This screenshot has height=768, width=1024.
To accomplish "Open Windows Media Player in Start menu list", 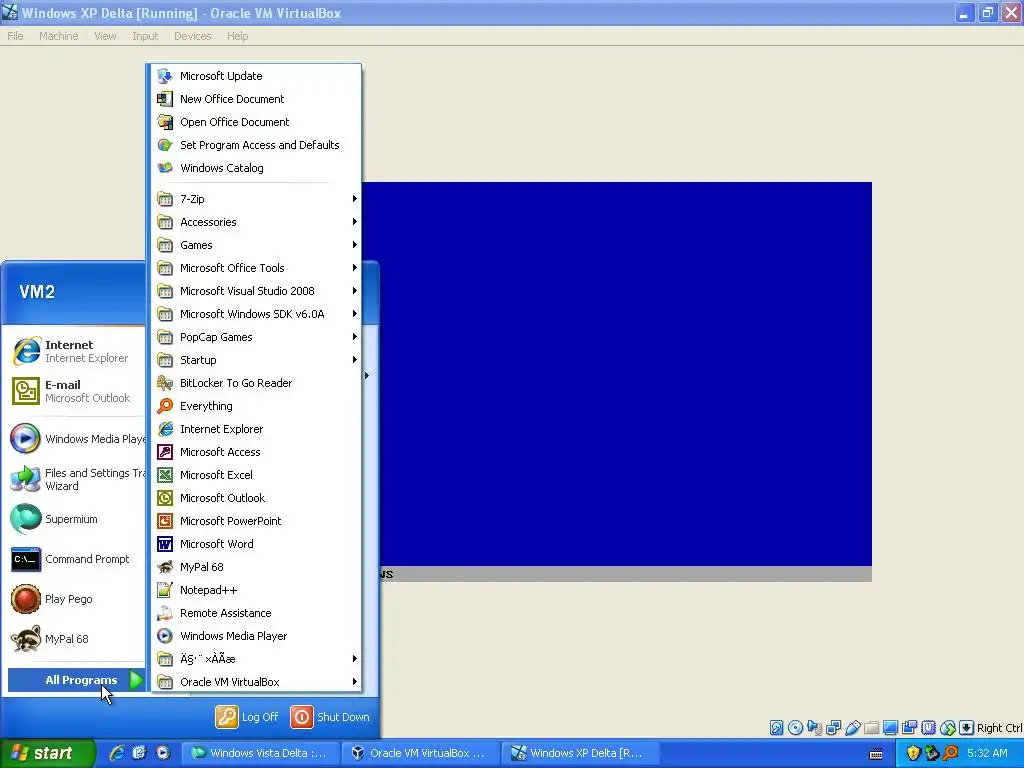I will [x=76, y=439].
